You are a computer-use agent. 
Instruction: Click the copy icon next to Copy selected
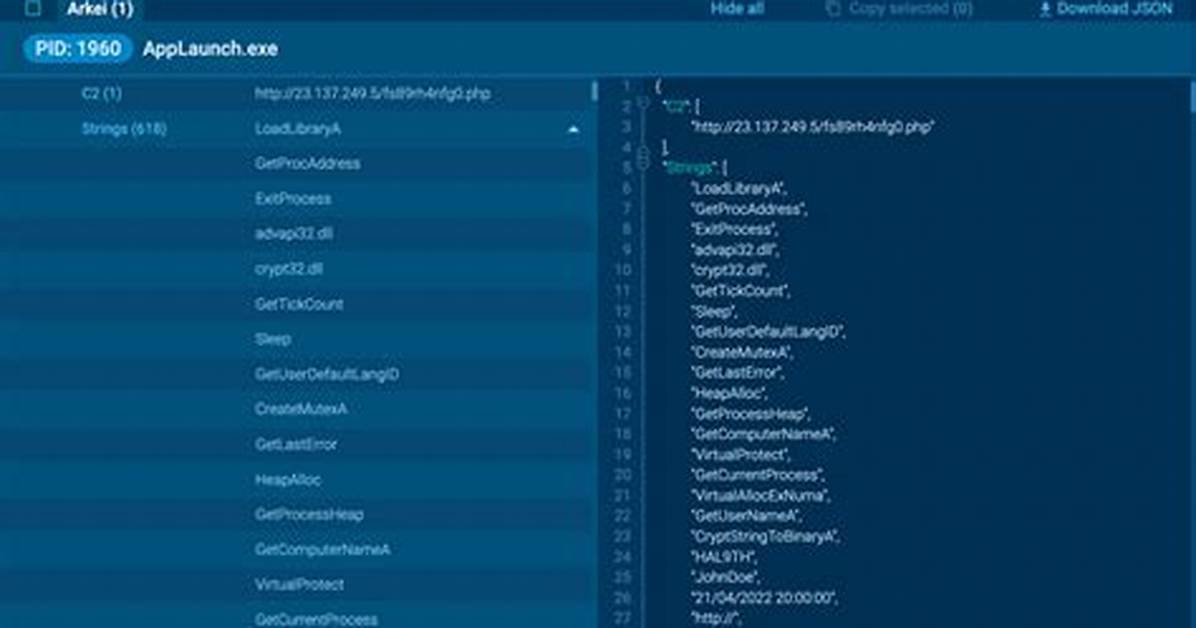[x=833, y=8]
